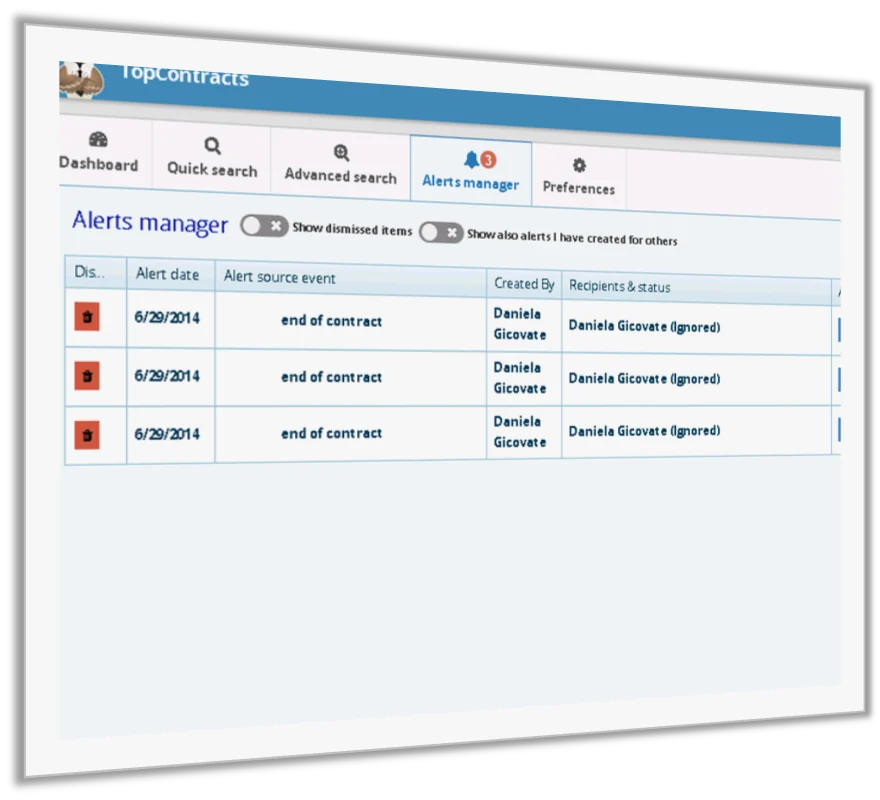Image resolution: width=880 pixels, height=800 pixels.
Task: Click the TopContracts title text
Action: [184, 75]
